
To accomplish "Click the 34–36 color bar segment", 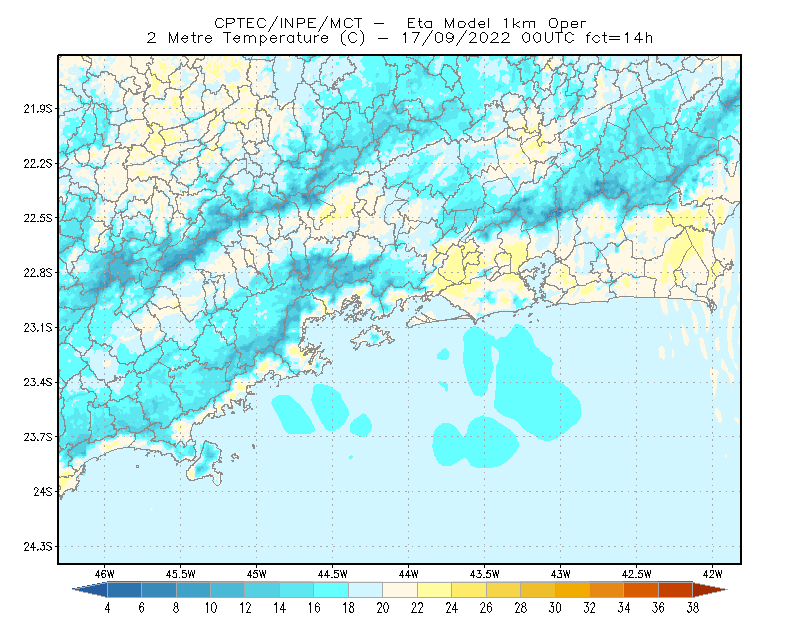I will 641,590.
